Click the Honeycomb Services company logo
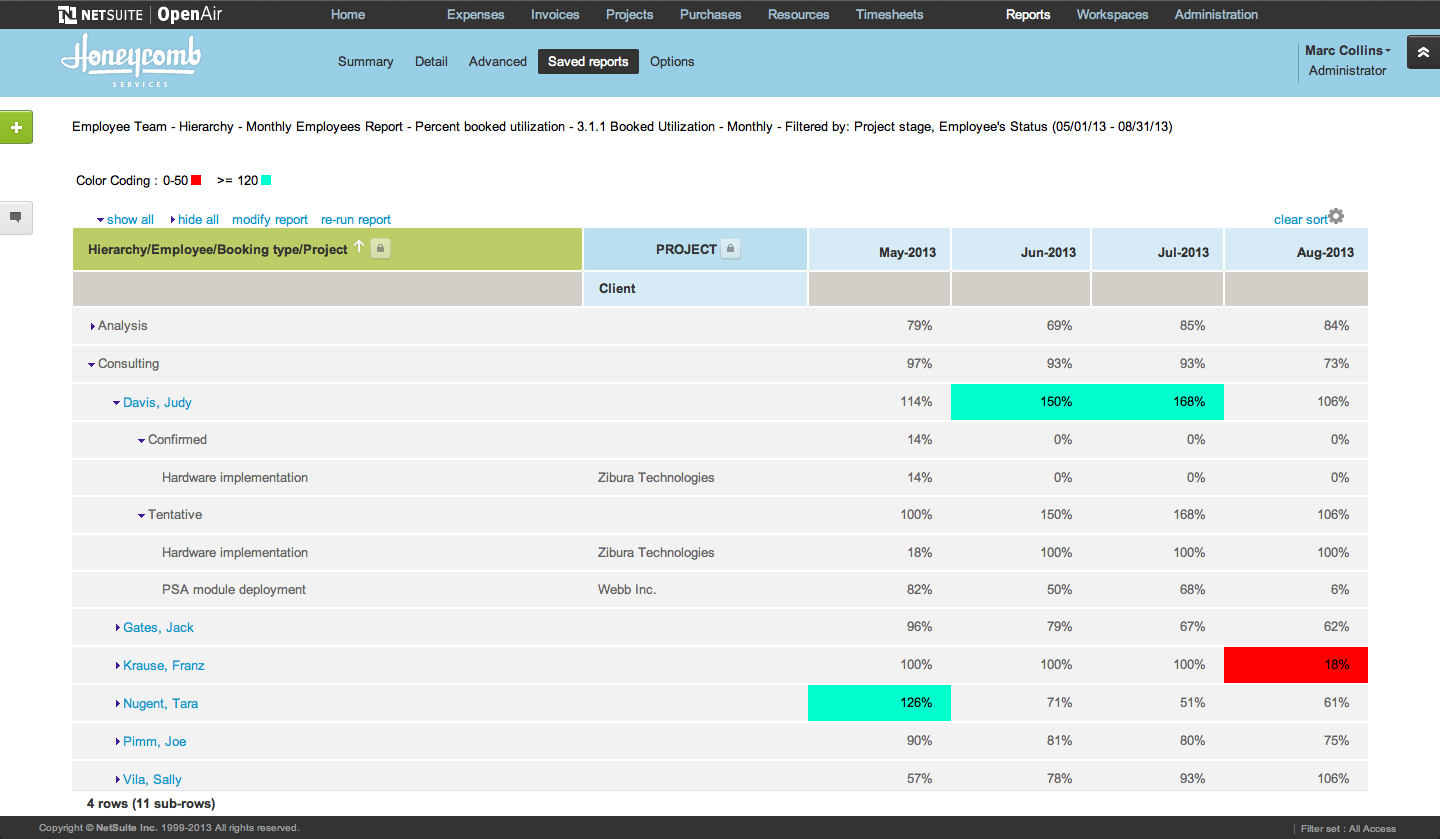 click(130, 62)
